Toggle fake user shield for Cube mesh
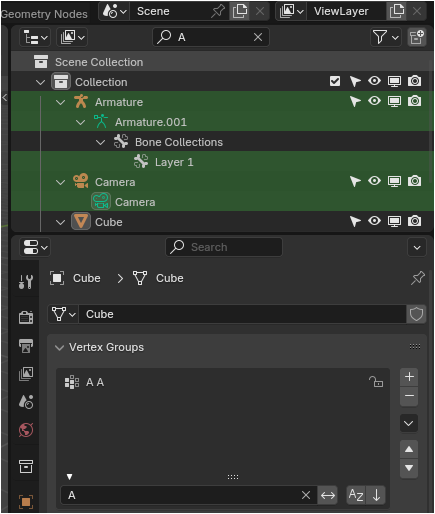 416,314
